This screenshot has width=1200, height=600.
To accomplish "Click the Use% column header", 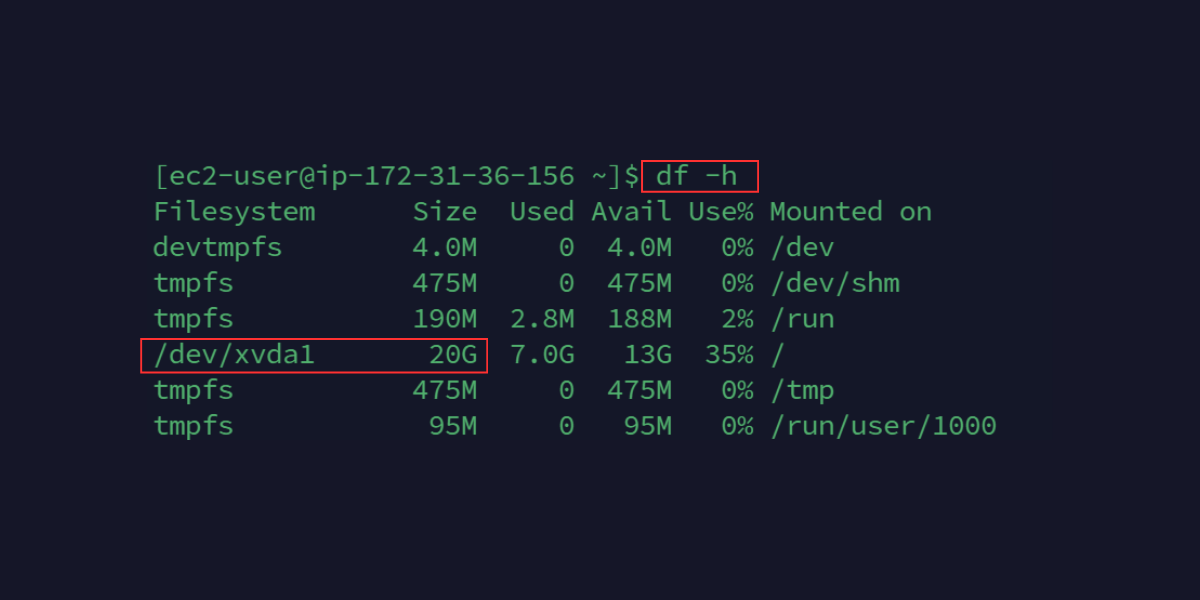I will (720, 212).
